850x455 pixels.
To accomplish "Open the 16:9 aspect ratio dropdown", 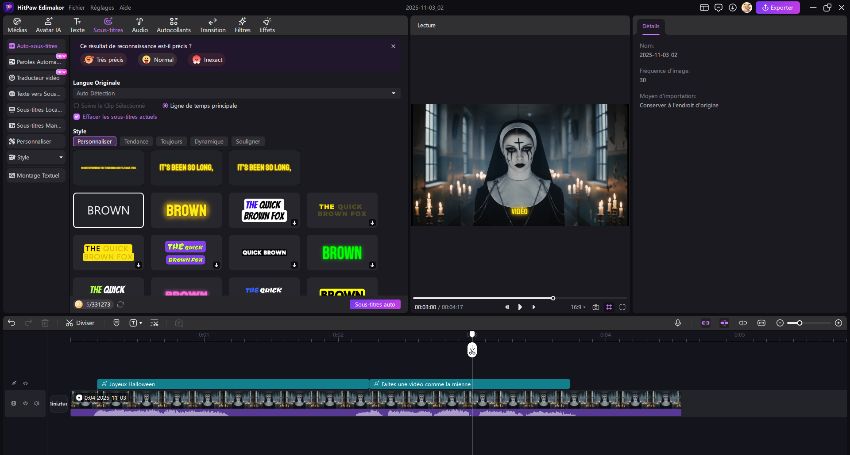I will pos(577,307).
